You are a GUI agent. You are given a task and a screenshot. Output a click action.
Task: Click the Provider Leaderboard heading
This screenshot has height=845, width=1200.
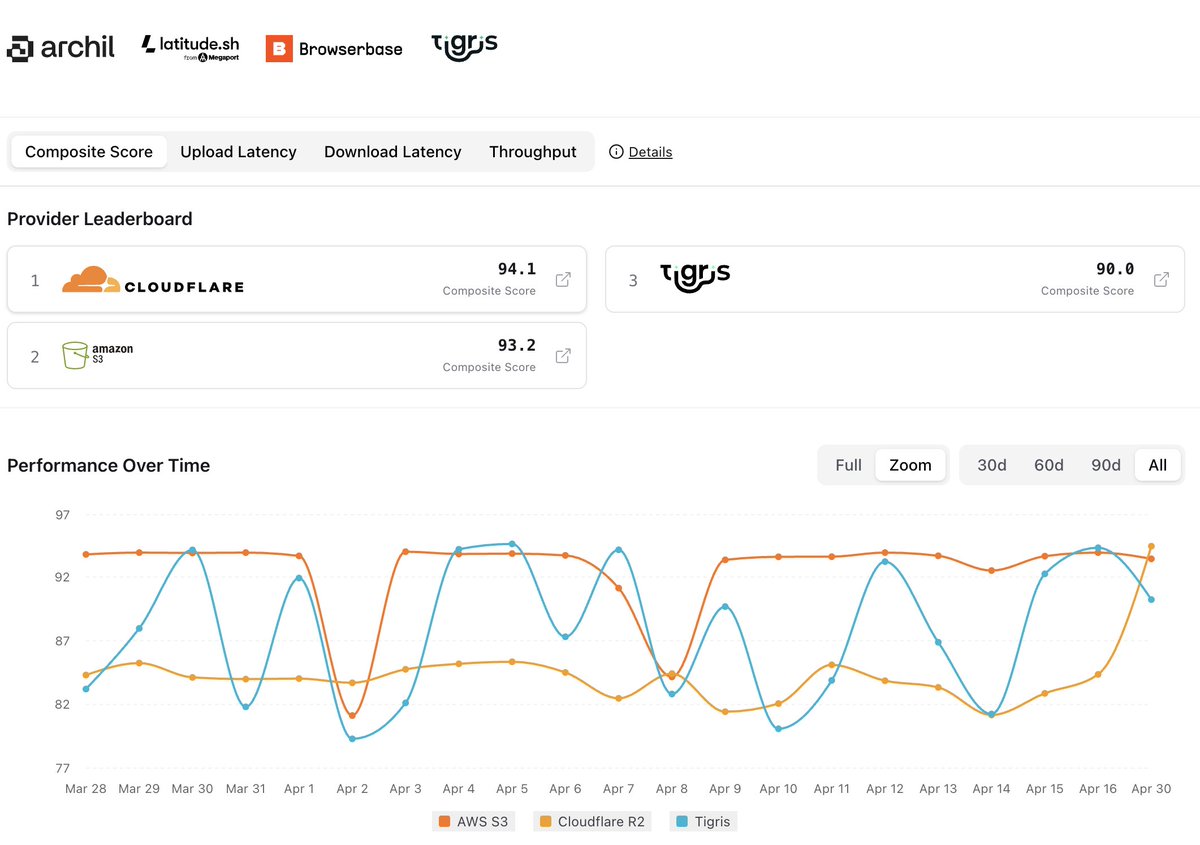(100, 219)
